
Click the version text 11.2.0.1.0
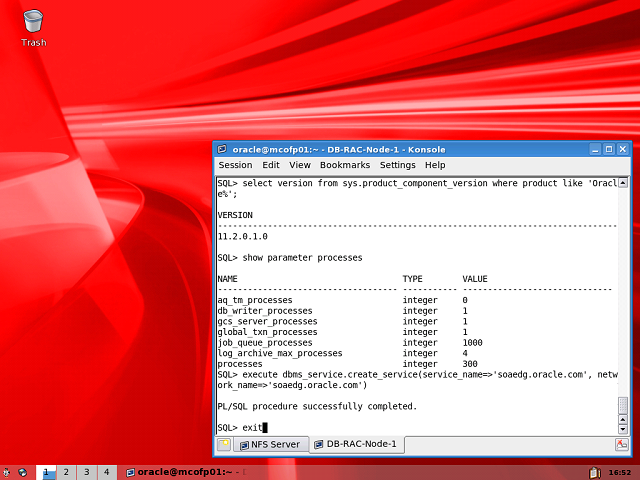pyautogui.click(x=242, y=236)
